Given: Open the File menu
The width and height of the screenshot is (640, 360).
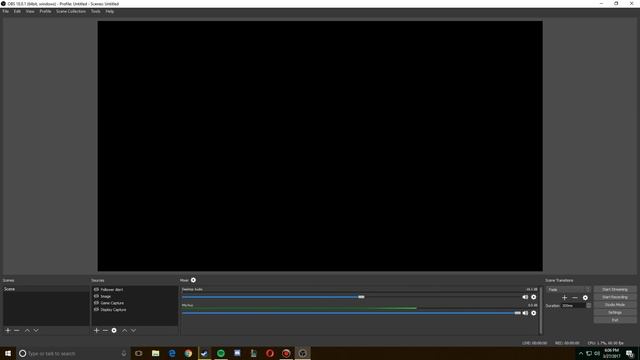Looking at the screenshot, I should (x=6, y=11).
